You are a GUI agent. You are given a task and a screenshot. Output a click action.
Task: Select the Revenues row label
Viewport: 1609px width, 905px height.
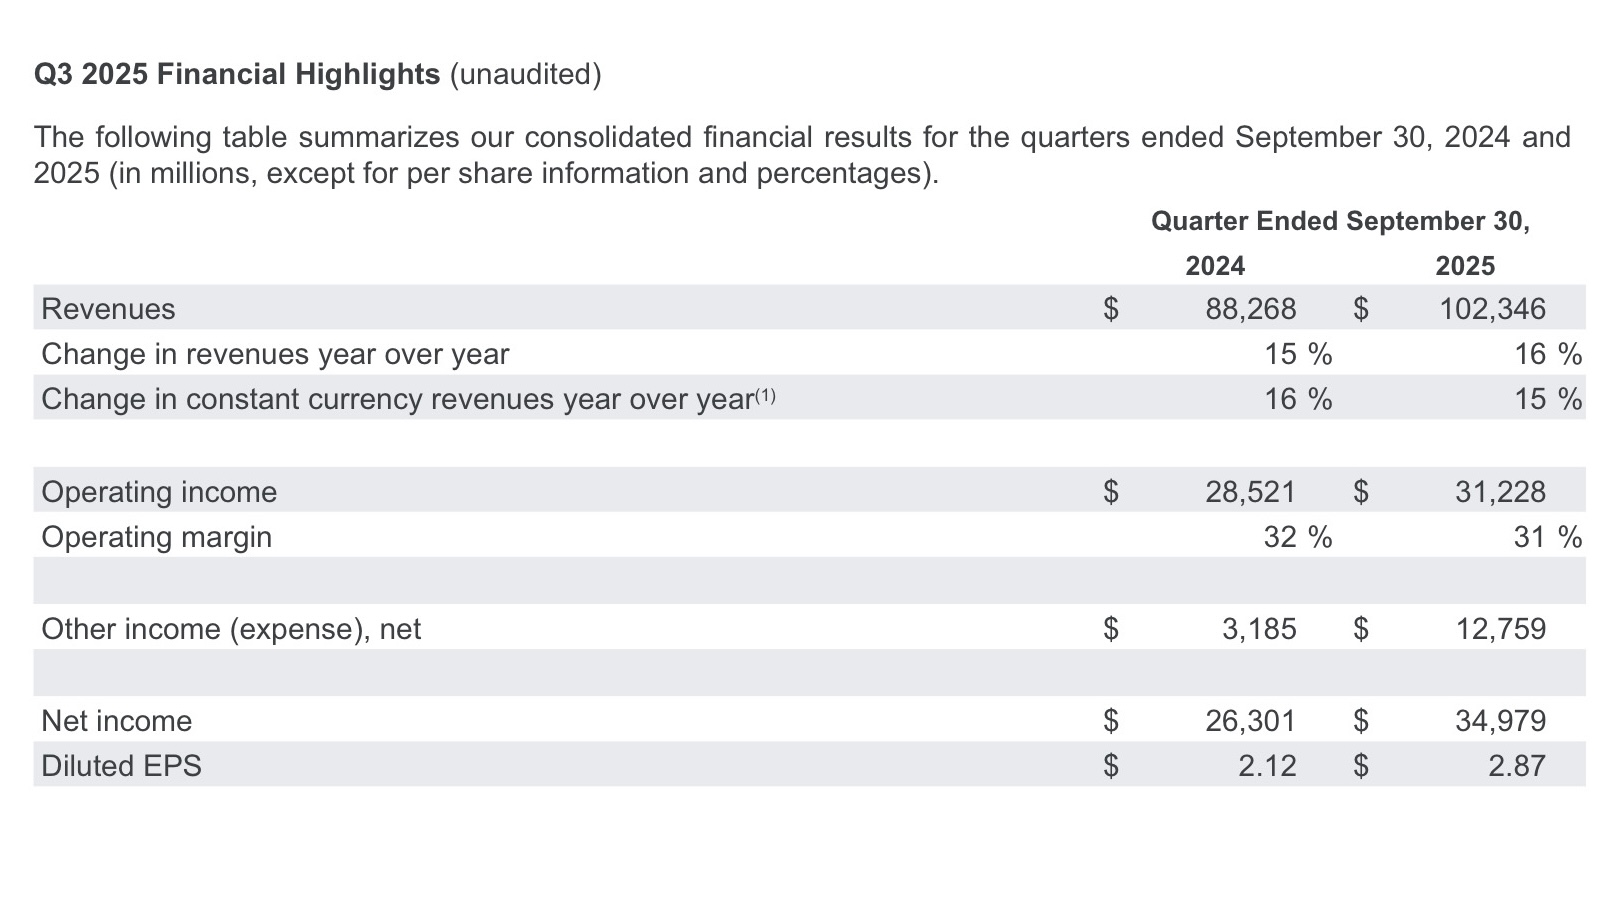point(108,309)
